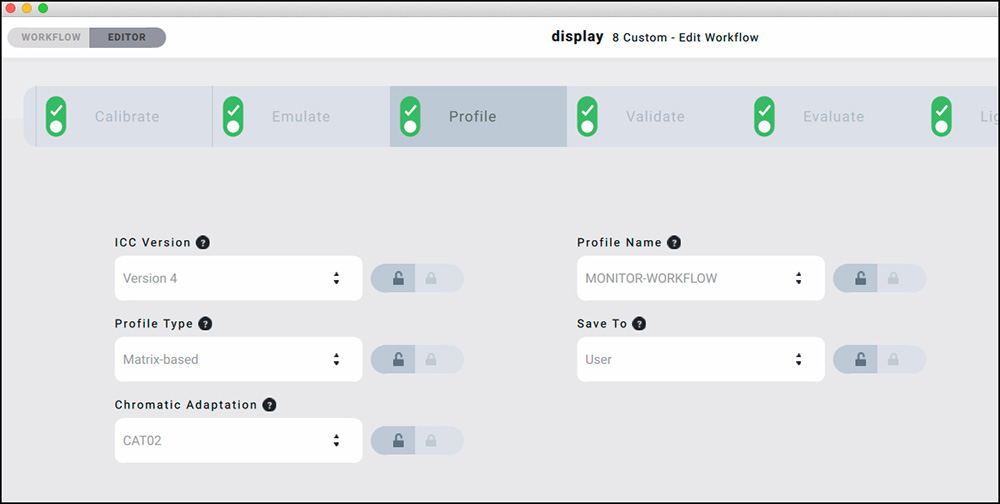Open help for Profile Name
Image resolution: width=1000 pixels, height=504 pixels.
pos(673,242)
